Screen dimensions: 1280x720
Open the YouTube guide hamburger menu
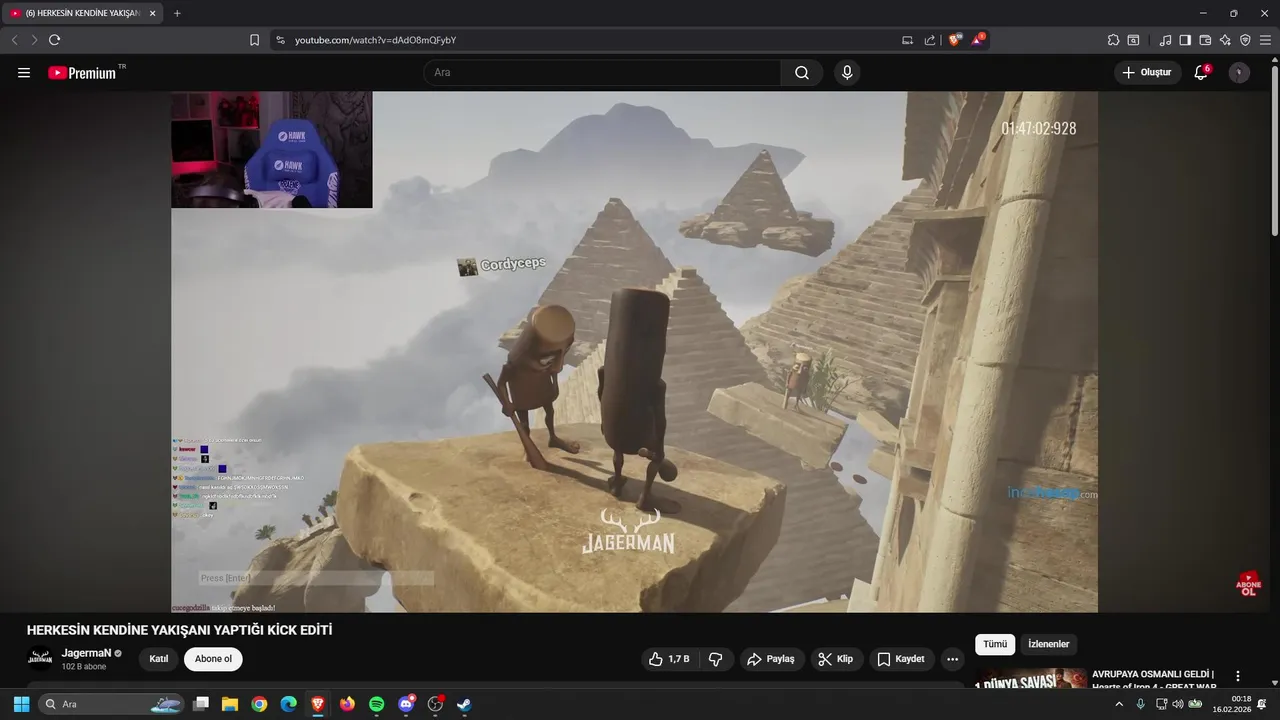[x=24, y=72]
